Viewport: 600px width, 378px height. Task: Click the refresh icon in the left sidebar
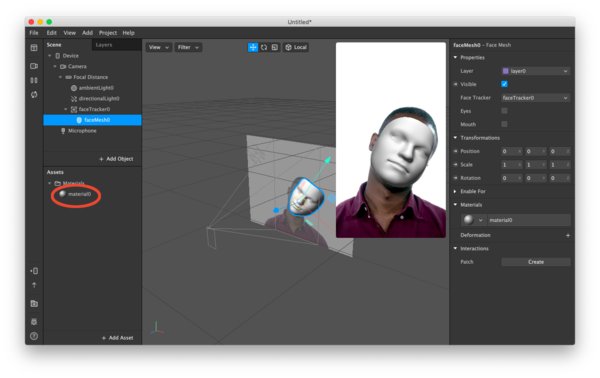point(34,94)
